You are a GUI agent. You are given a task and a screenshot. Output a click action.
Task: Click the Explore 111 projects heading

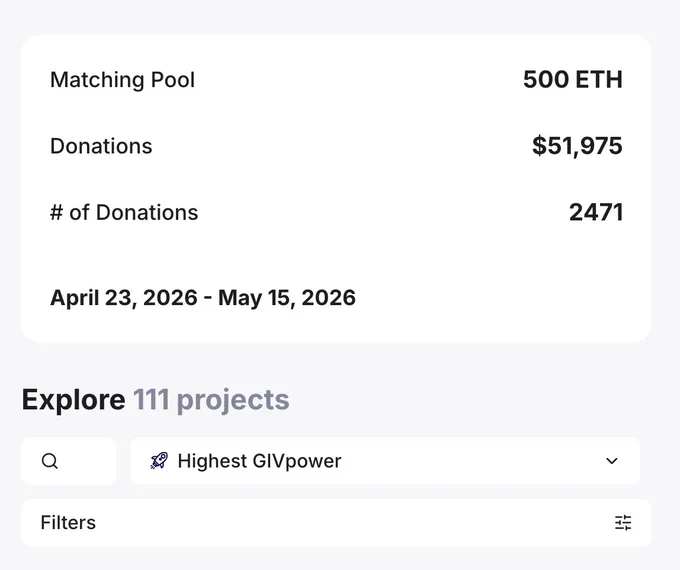[x=155, y=400]
